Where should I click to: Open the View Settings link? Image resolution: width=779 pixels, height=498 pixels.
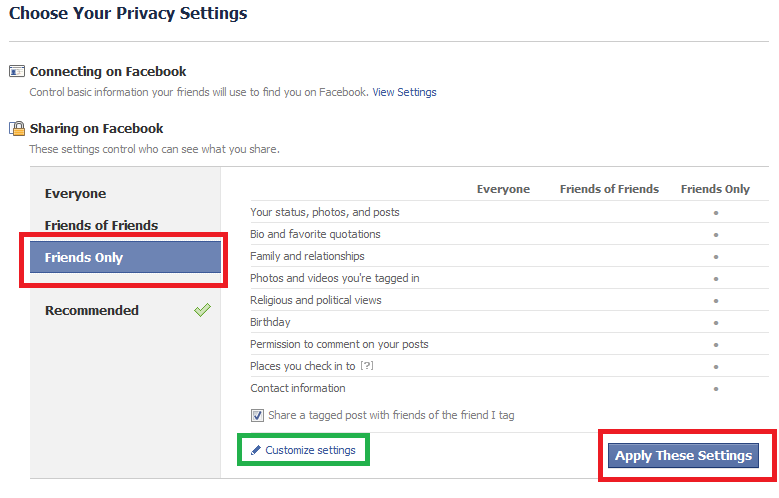click(404, 92)
